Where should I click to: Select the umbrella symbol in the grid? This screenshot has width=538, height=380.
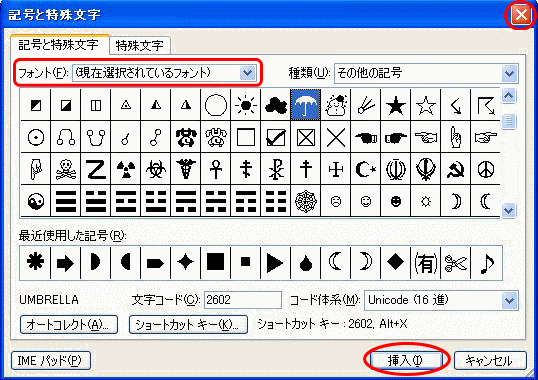click(305, 105)
